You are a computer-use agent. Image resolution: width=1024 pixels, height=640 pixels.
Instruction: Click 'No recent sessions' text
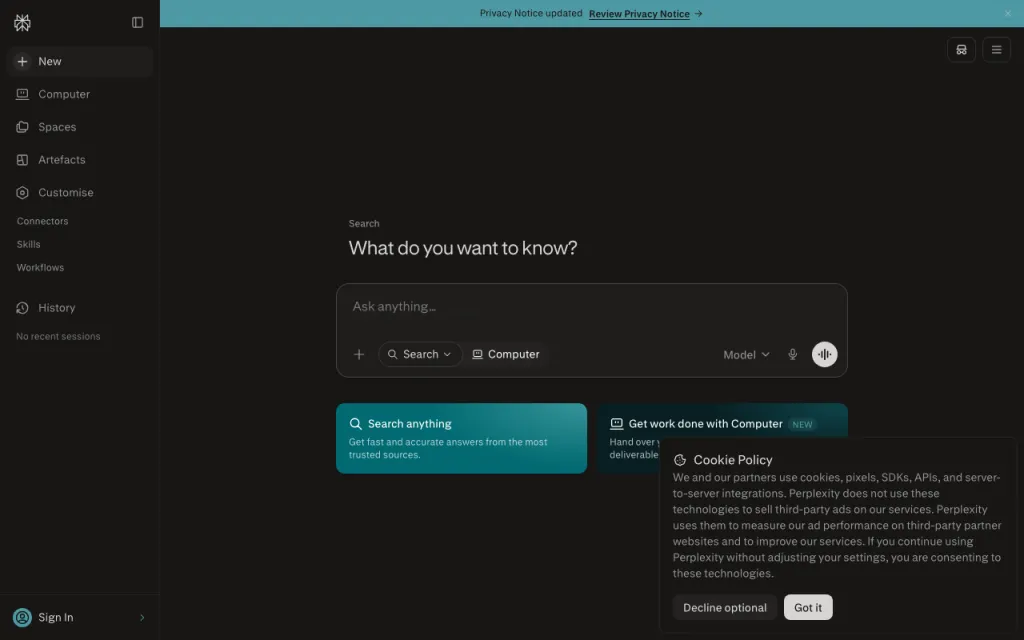tap(58, 336)
